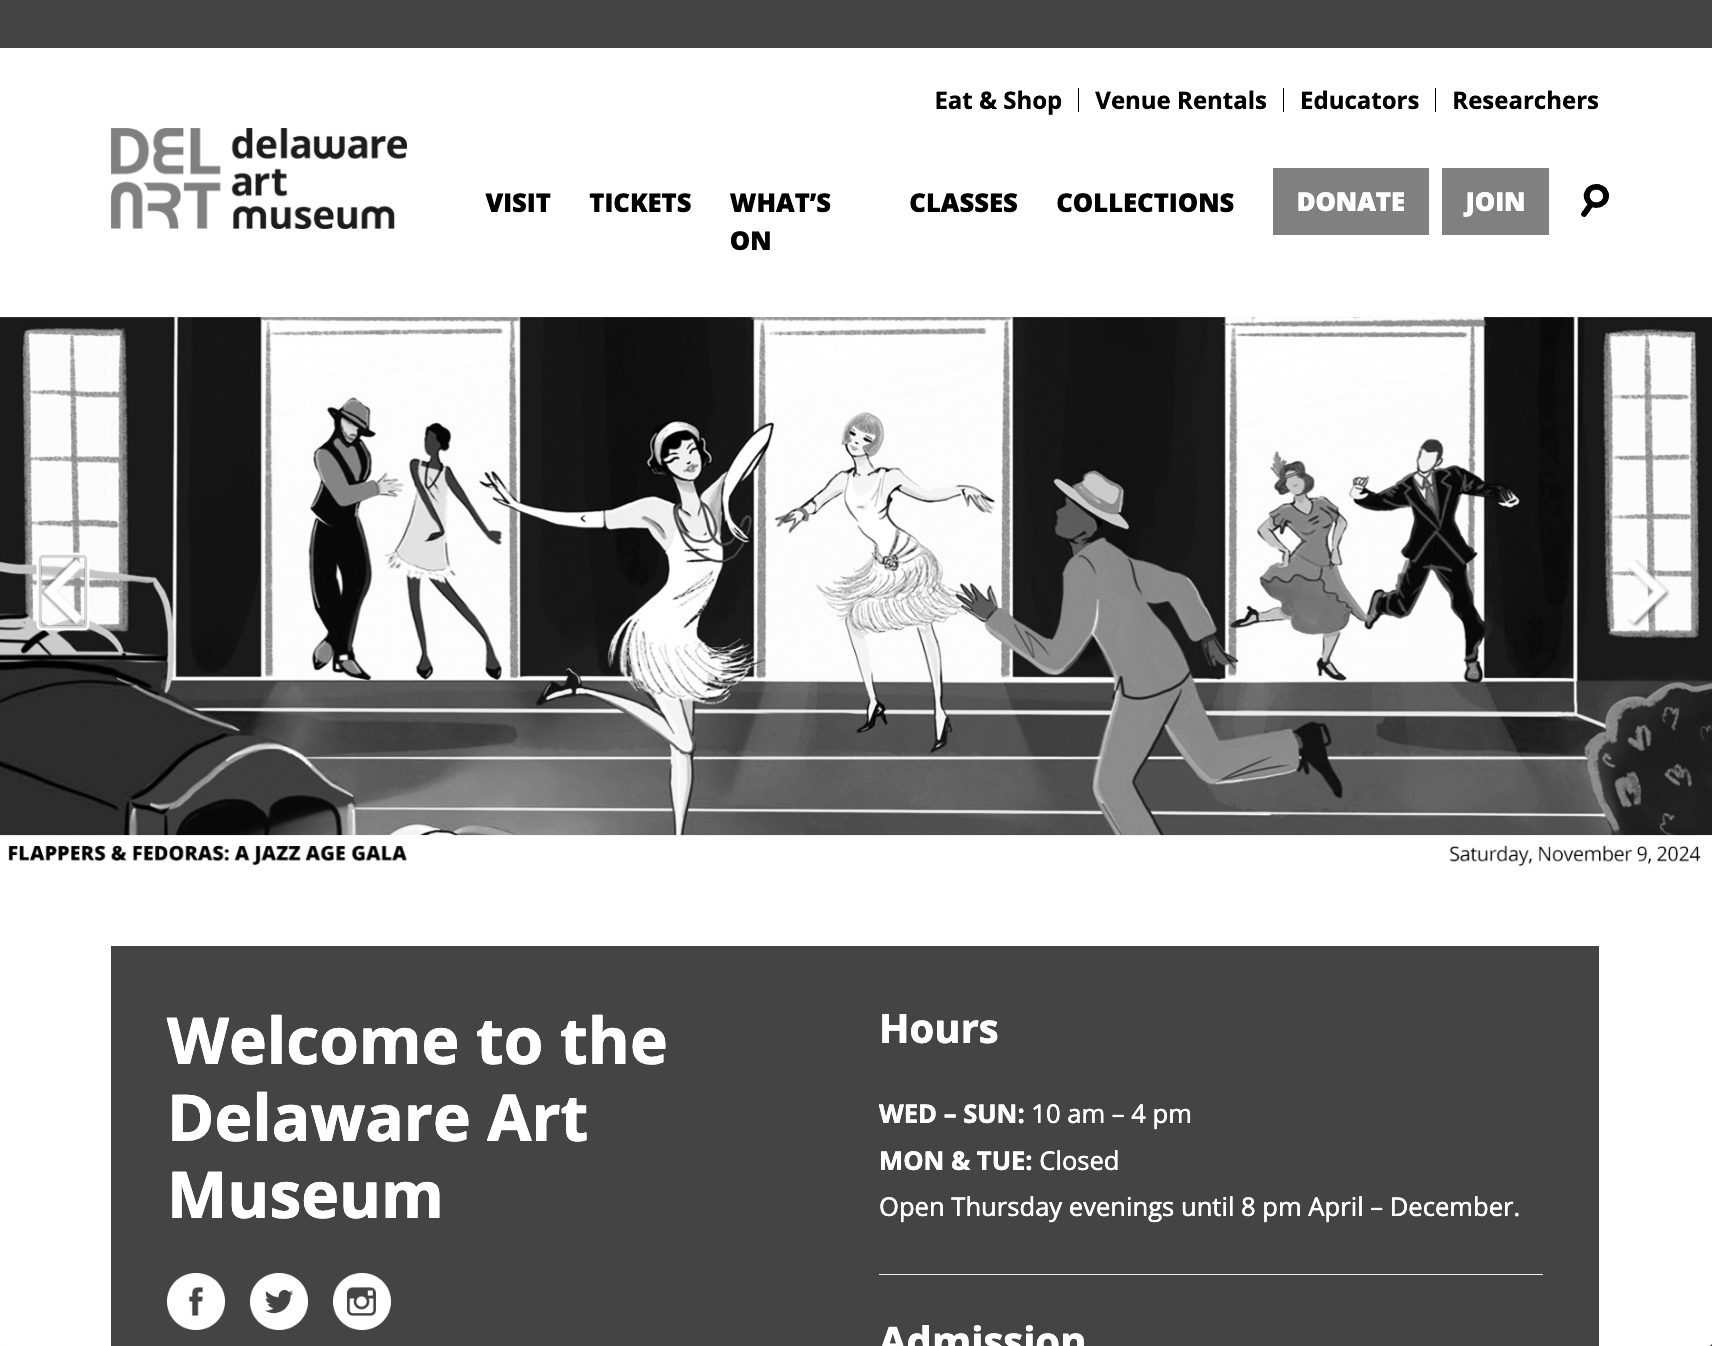Screen dimensions: 1712x1346
Task: Go to previous slide with left arrow
Action: click(63, 591)
